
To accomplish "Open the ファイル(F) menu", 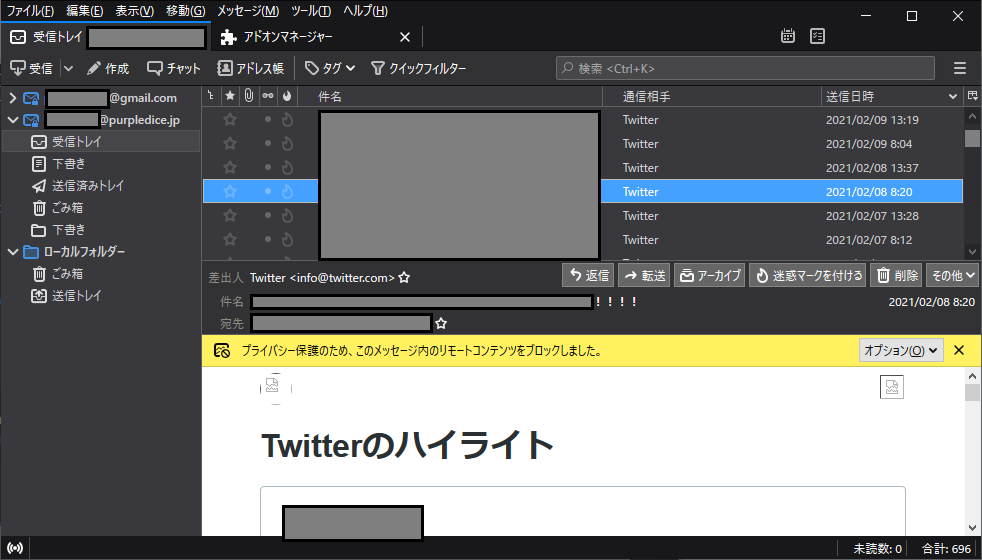I will tap(30, 11).
